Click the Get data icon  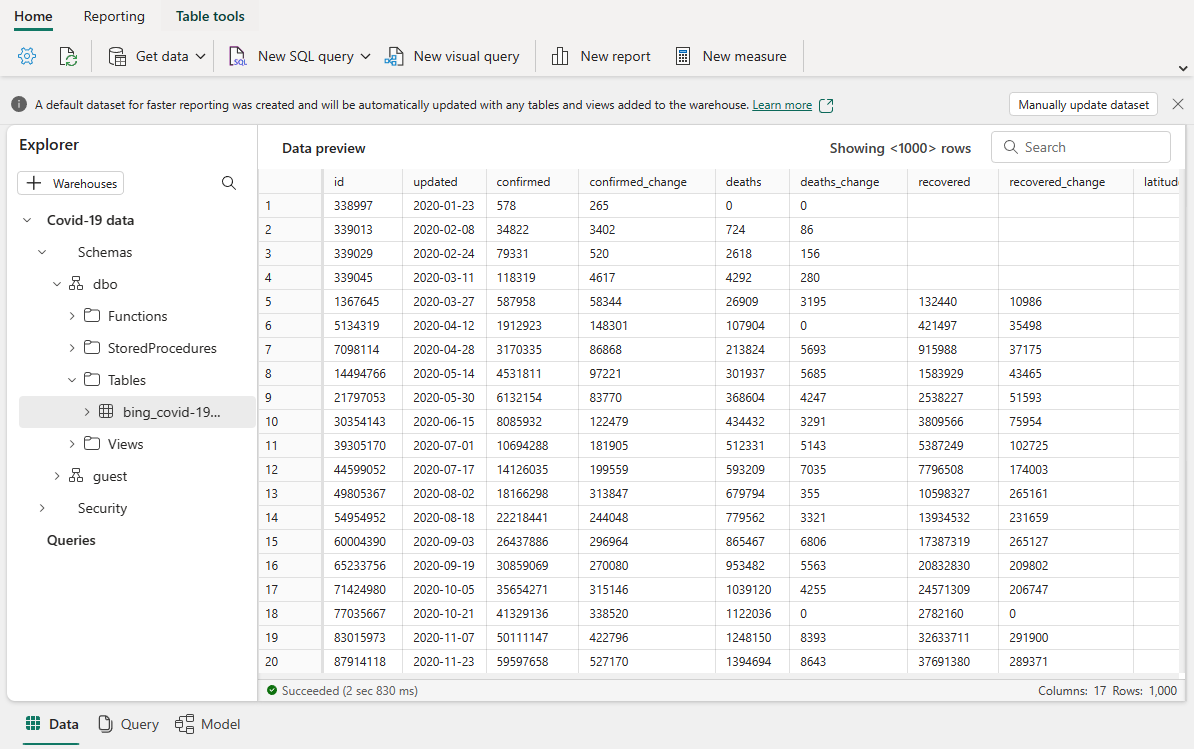pyautogui.click(x=117, y=56)
